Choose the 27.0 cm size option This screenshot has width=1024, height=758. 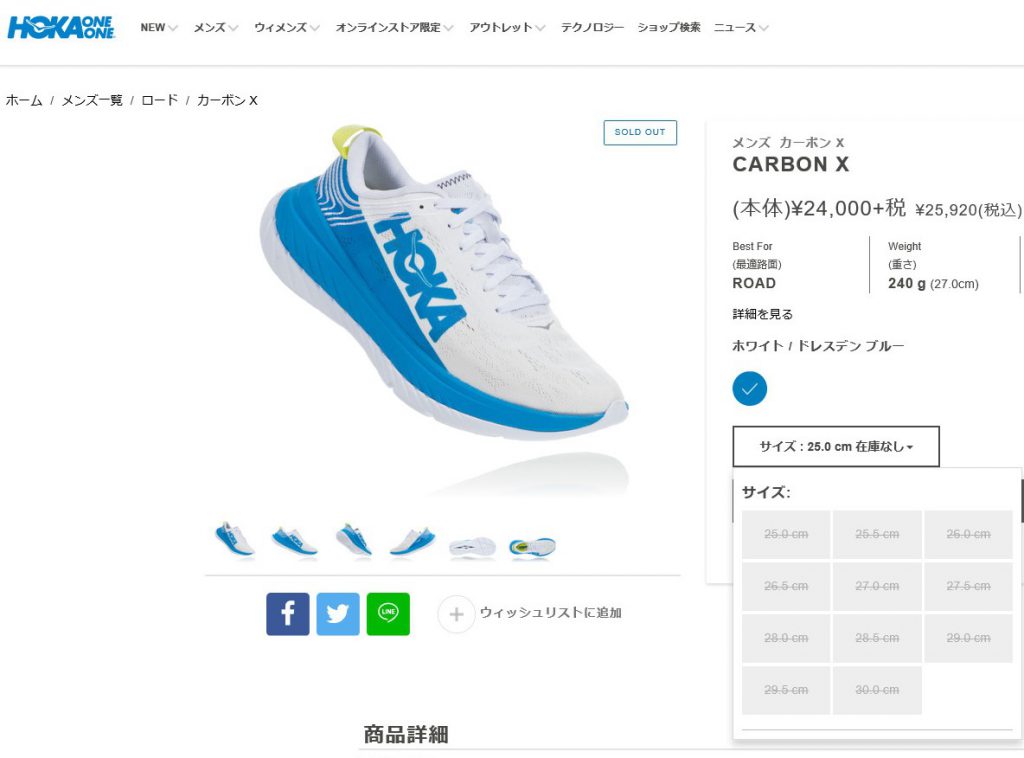877,586
